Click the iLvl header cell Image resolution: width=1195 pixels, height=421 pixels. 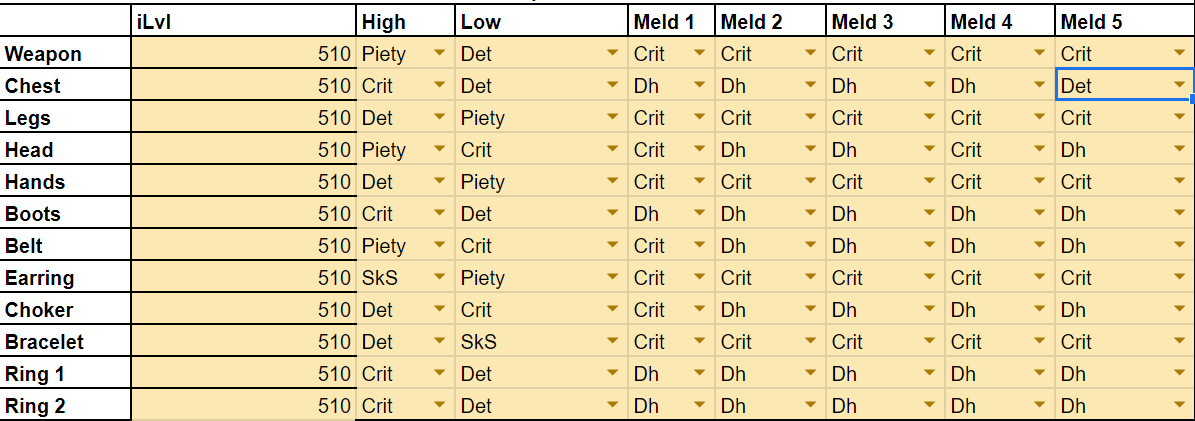coord(243,22)
